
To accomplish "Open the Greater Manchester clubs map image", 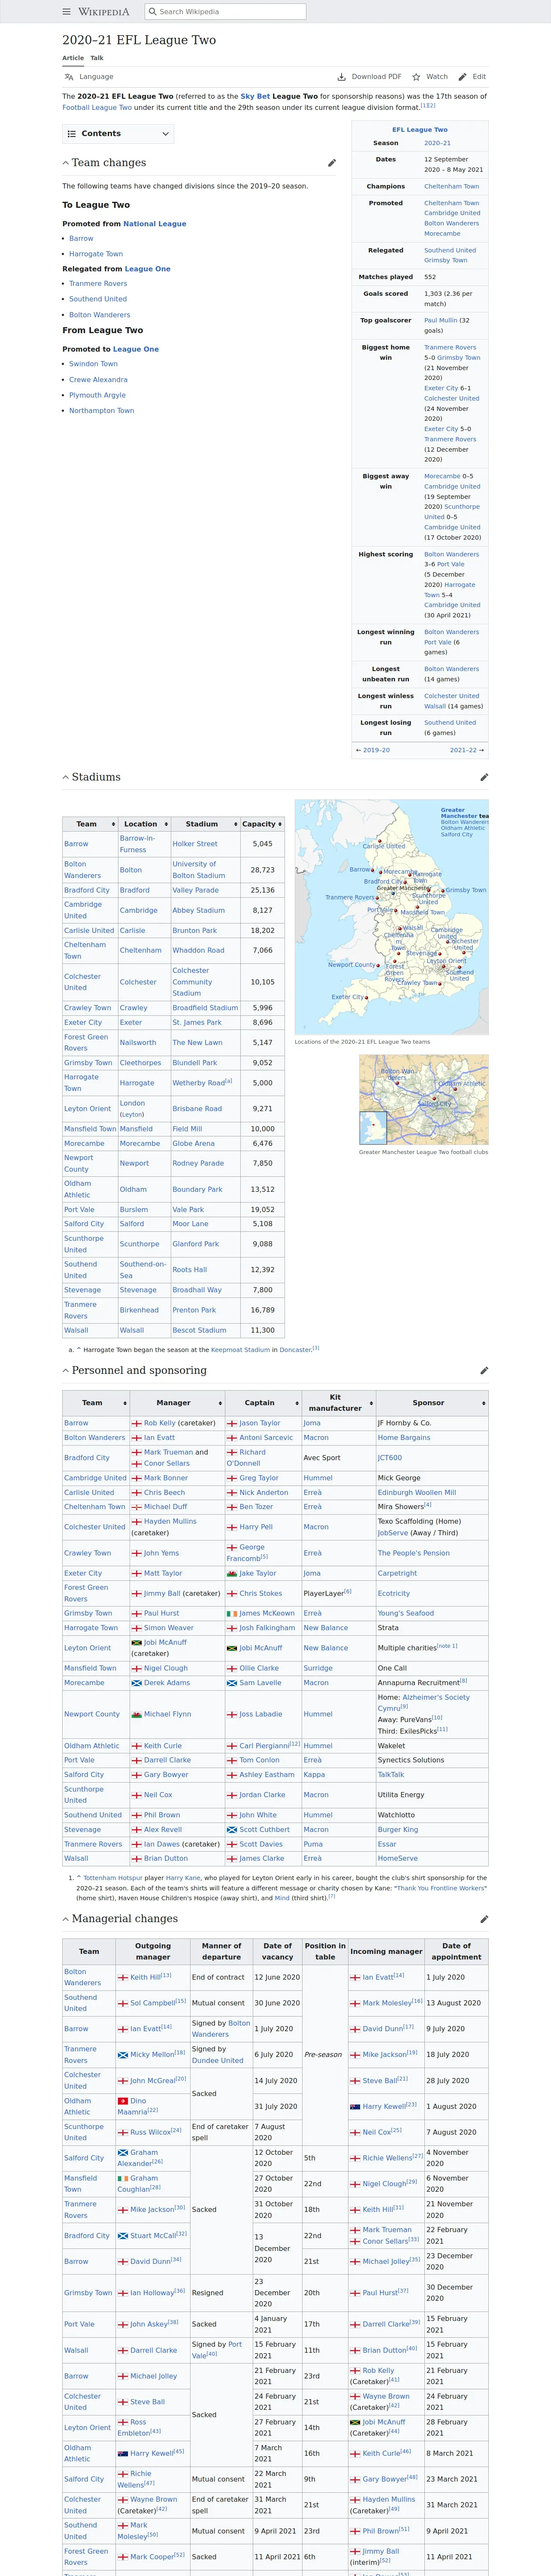I will pos(424,1100).
